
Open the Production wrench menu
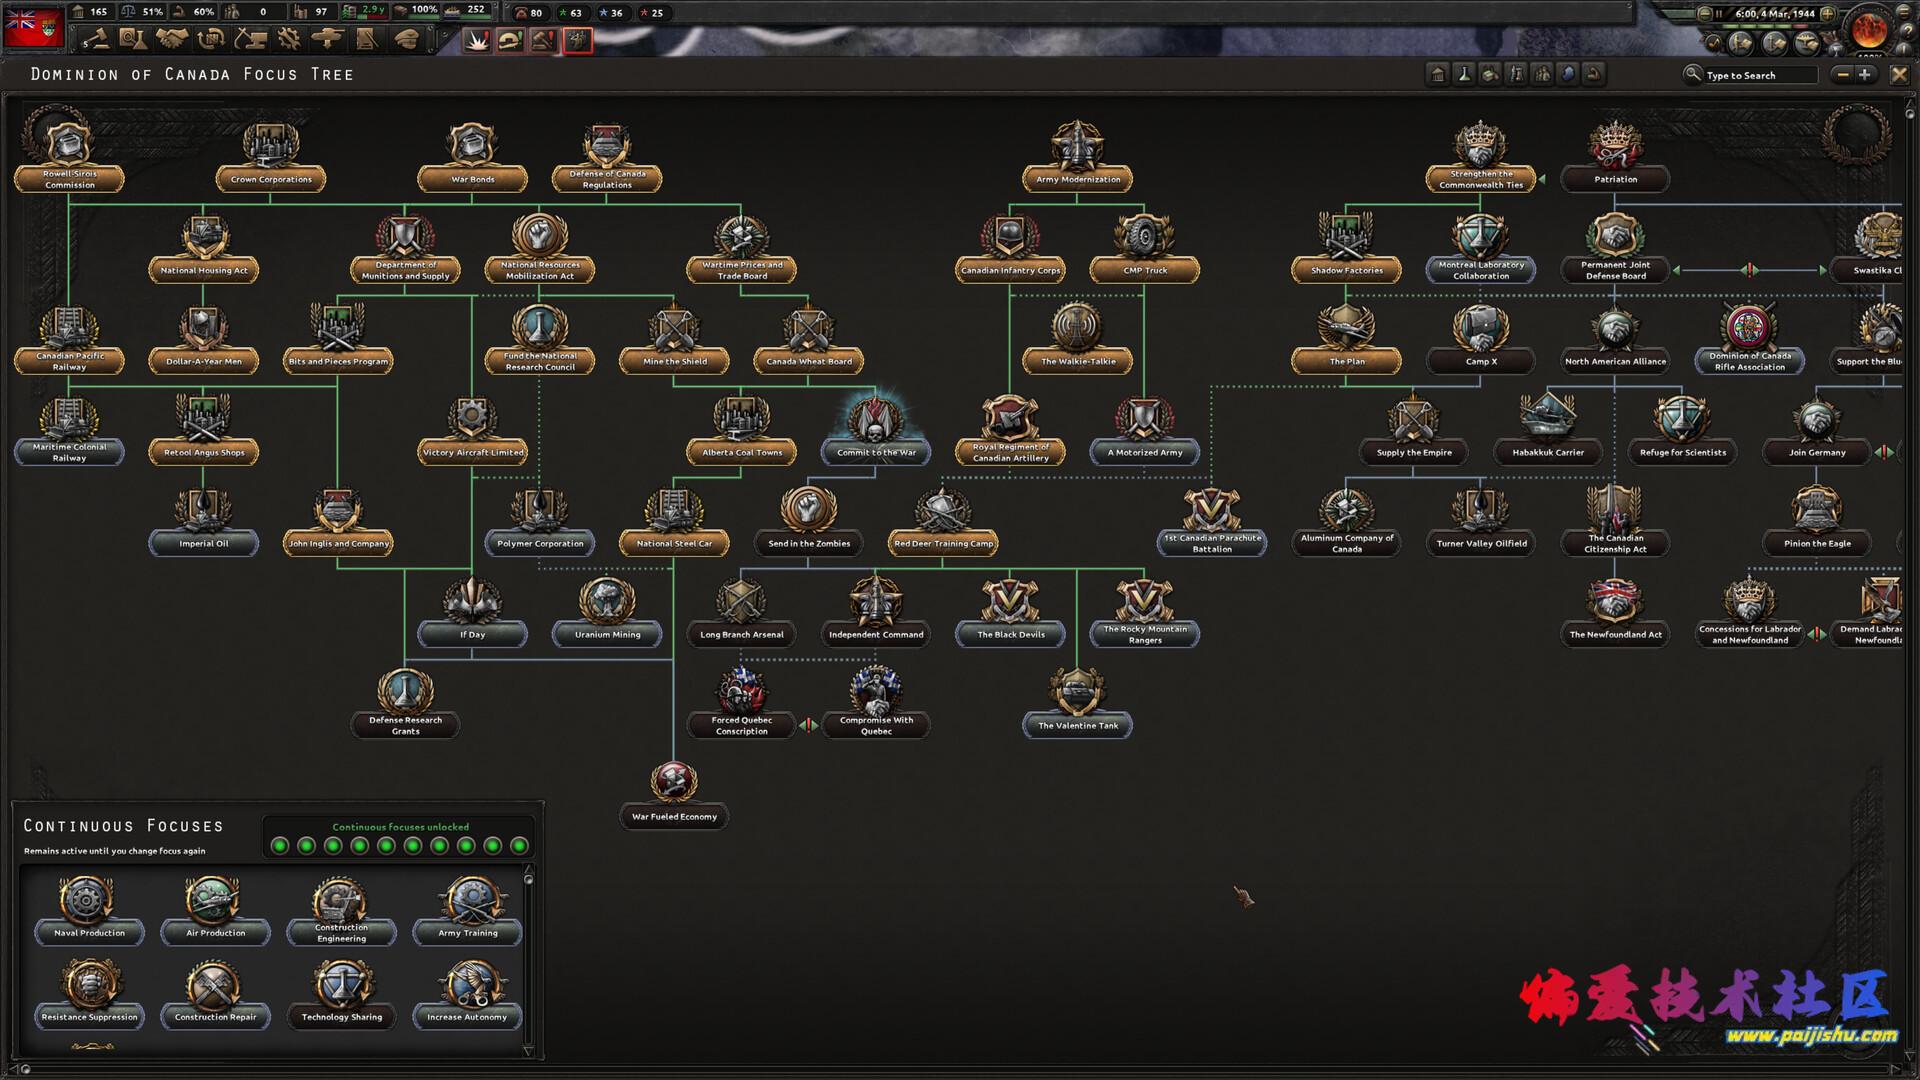(x=289, y=39)
